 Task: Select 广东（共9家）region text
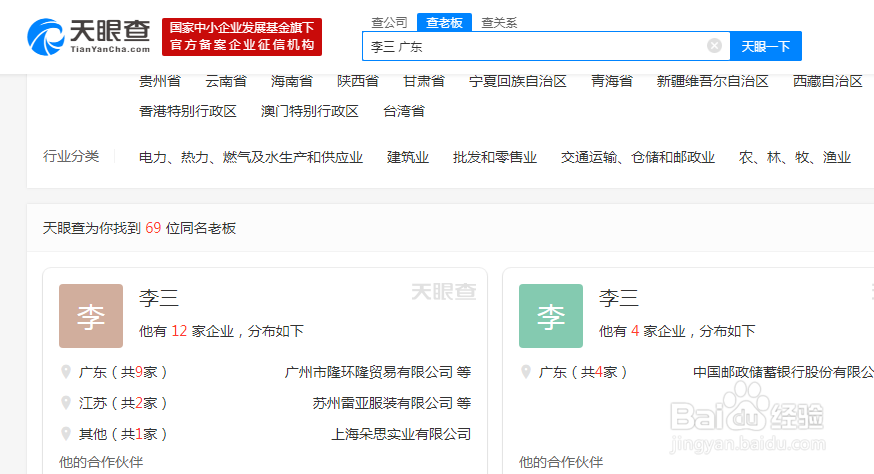click(x=123, y=372)
